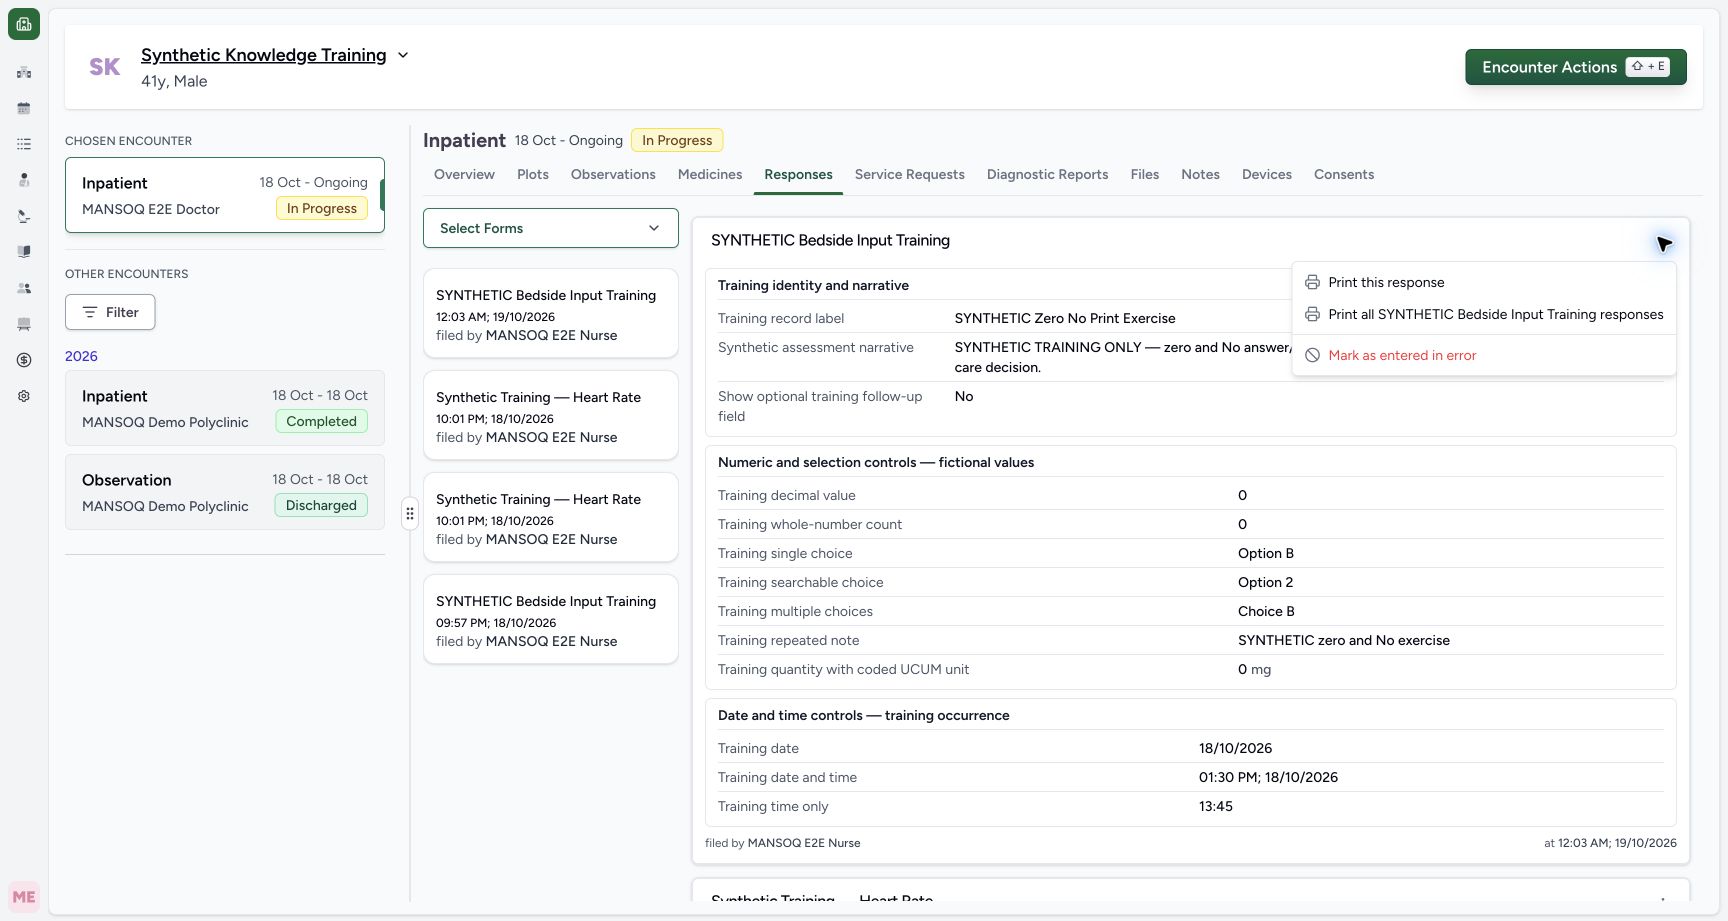Select the chosen Inpatient MANSOQ E2E Doctor encounter

tap(225, 195)
